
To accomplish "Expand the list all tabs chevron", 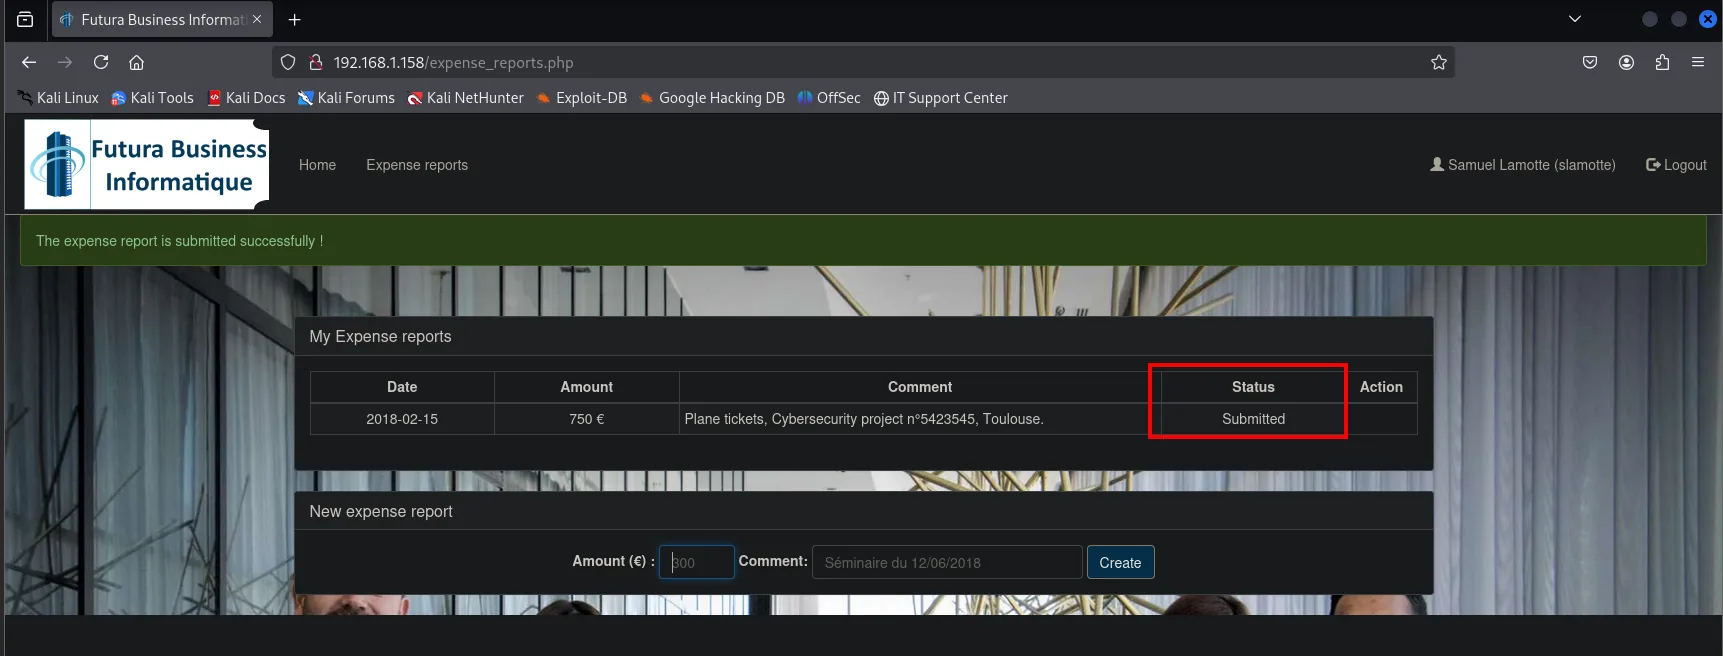I will click(x=1575, y=19).
